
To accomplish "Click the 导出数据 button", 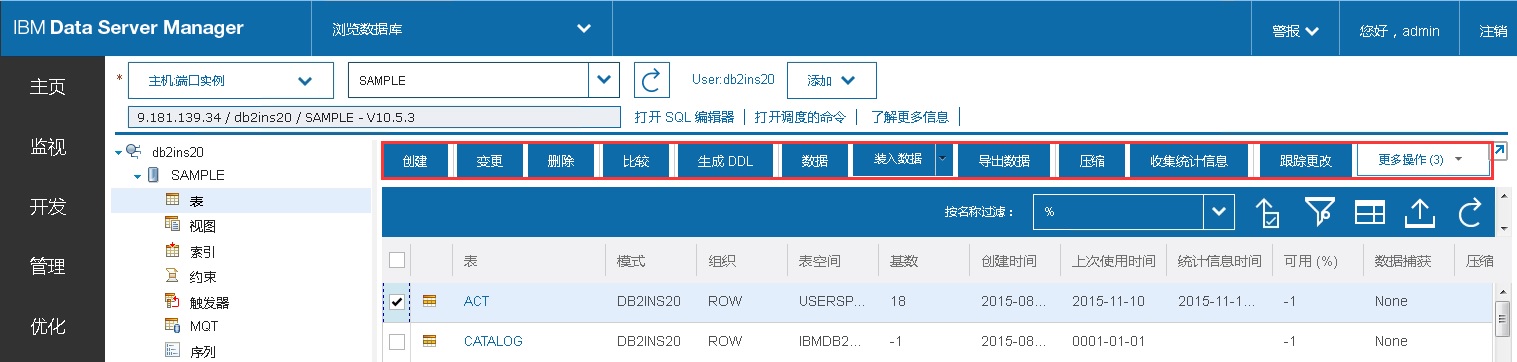I will point(1004,161).
